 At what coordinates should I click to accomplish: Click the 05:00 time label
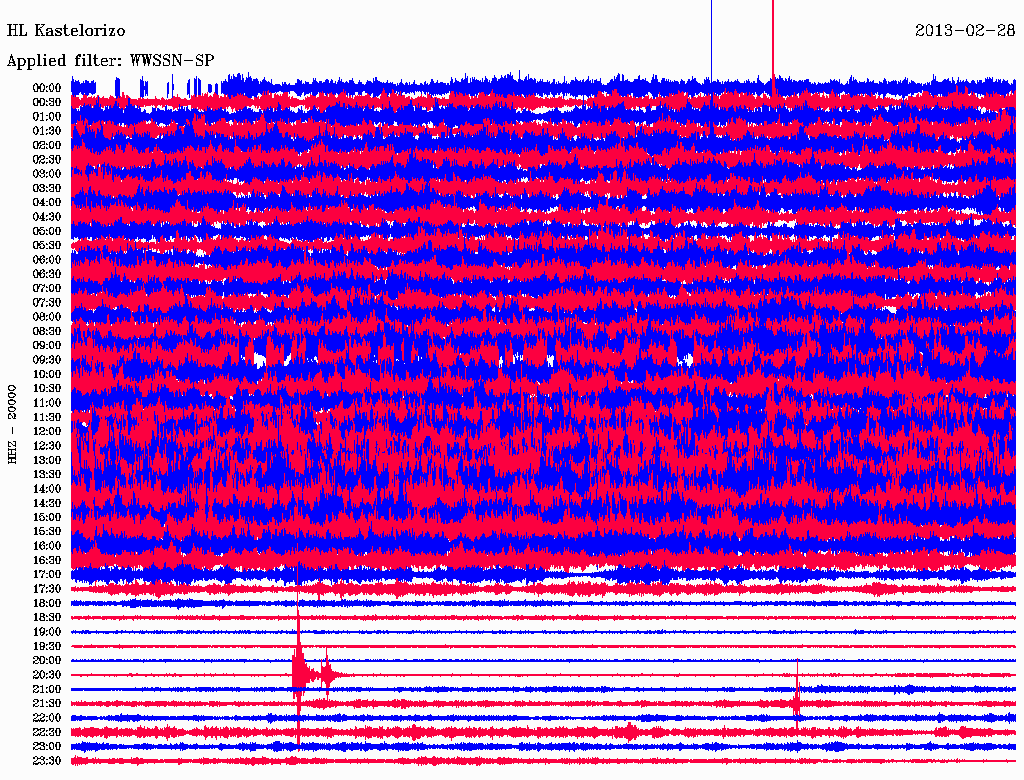(x=47, y=231)
